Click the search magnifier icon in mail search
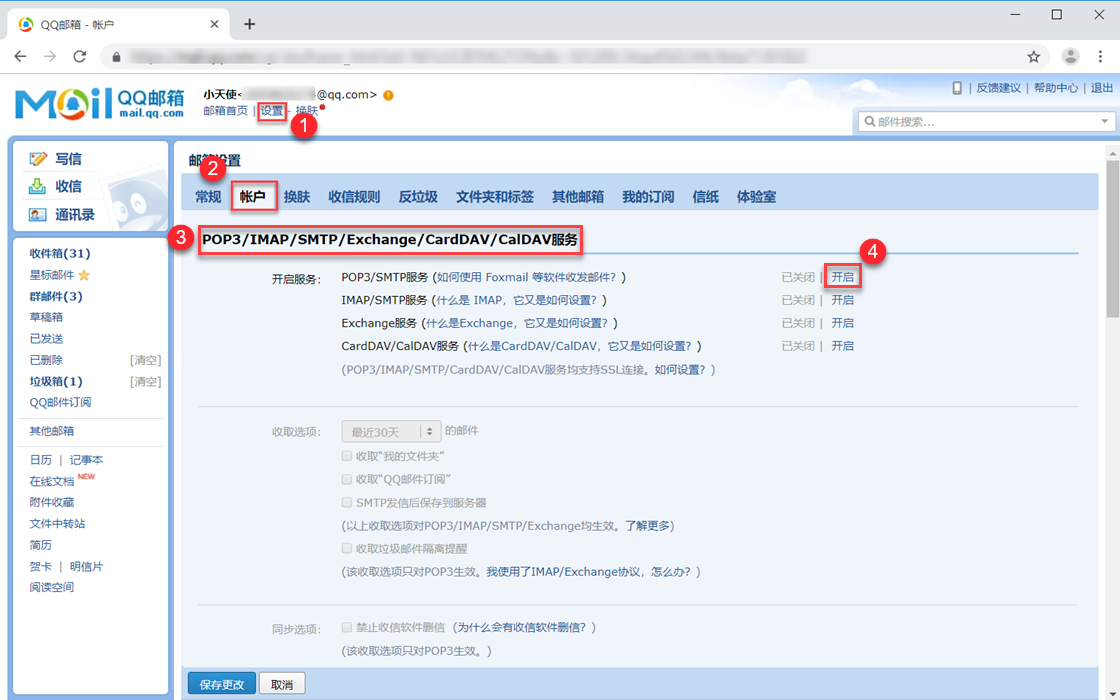Image resolution: width=1120 pixels, height=700 pixels. pyautogui.click(x=869, y=121)
